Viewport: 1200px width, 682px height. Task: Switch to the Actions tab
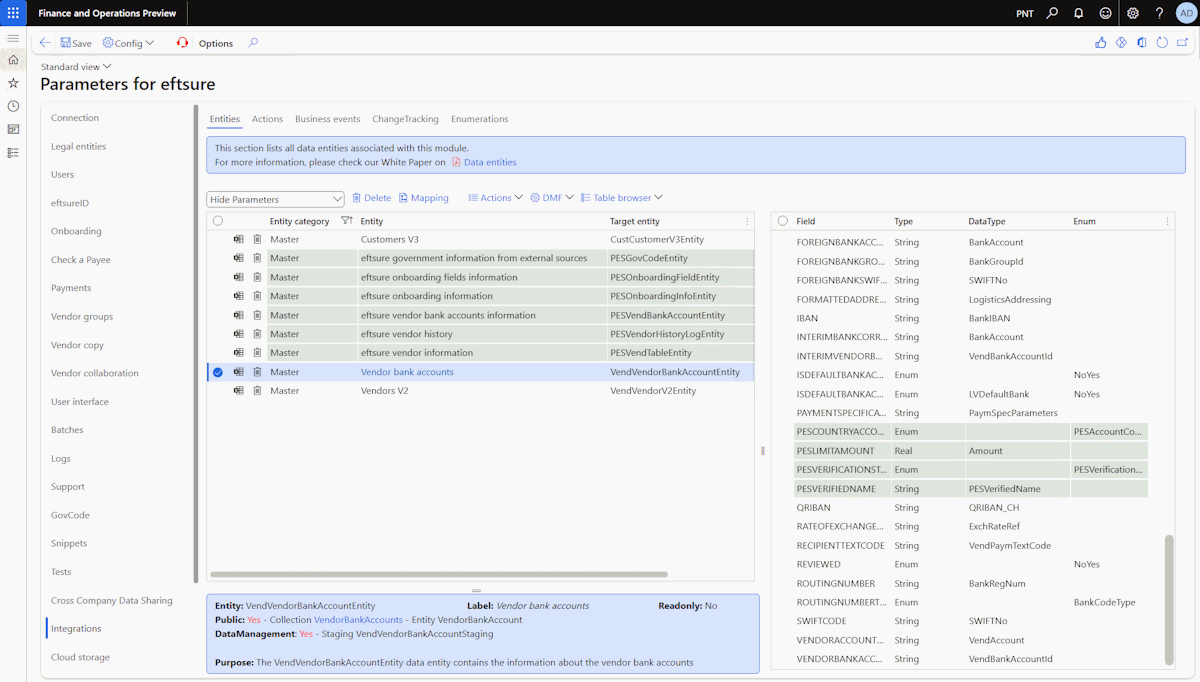coord(267,119)
